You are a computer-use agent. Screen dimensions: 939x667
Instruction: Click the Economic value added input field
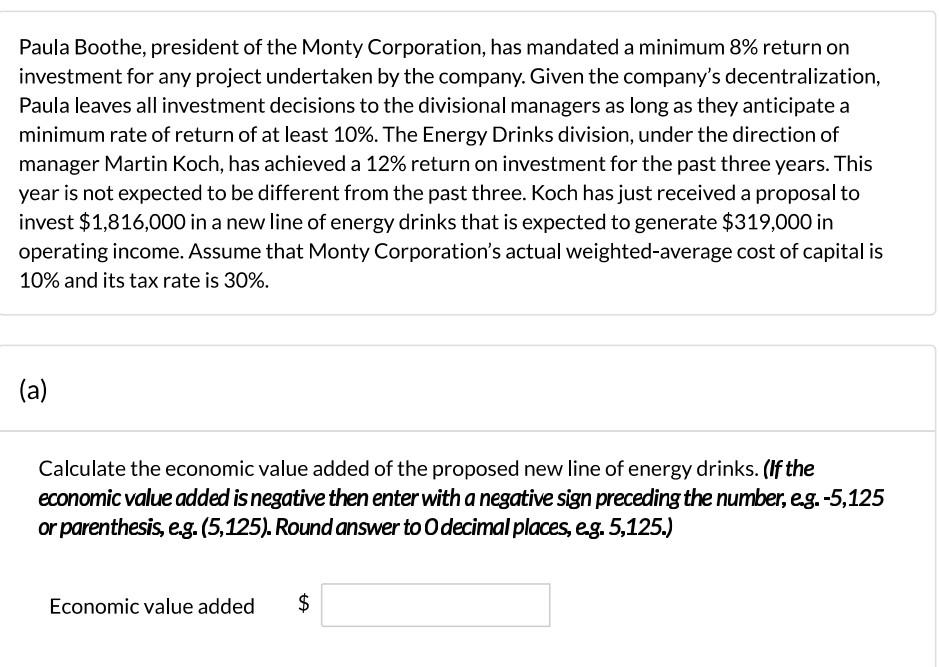pos(435,605)
